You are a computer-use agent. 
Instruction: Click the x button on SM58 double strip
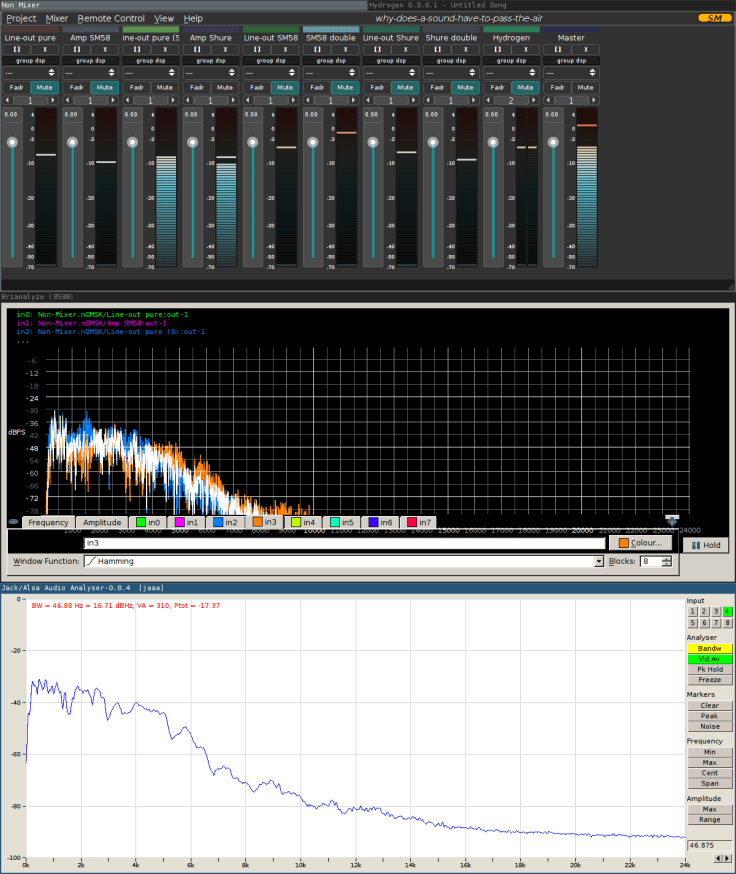tap(346, 49)
